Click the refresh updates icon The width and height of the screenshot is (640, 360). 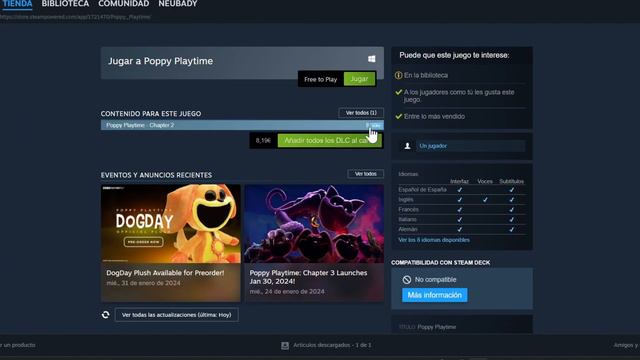click(106, 315)
